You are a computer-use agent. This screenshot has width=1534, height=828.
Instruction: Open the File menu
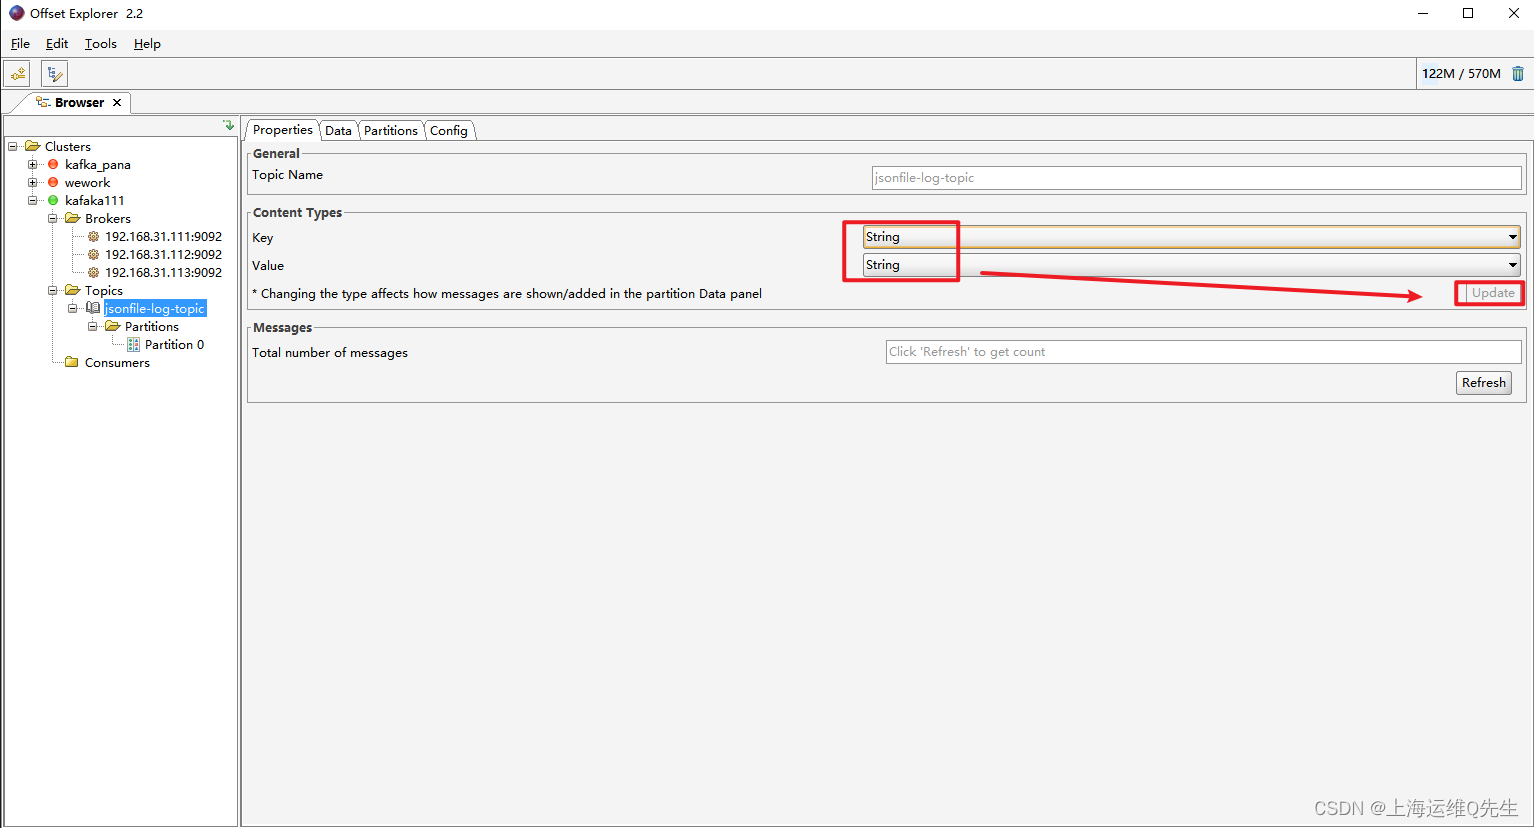click(20, 44)
